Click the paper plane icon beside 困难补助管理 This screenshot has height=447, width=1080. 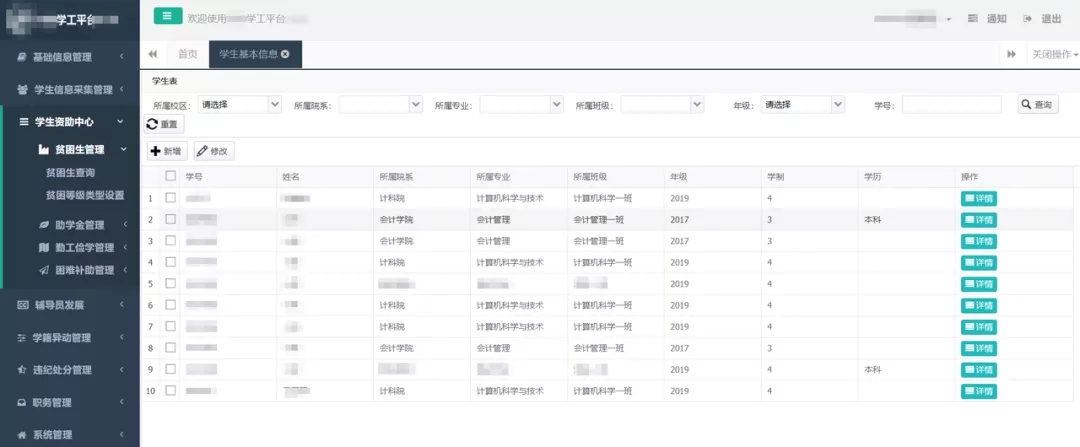click(x=44, y=270)
